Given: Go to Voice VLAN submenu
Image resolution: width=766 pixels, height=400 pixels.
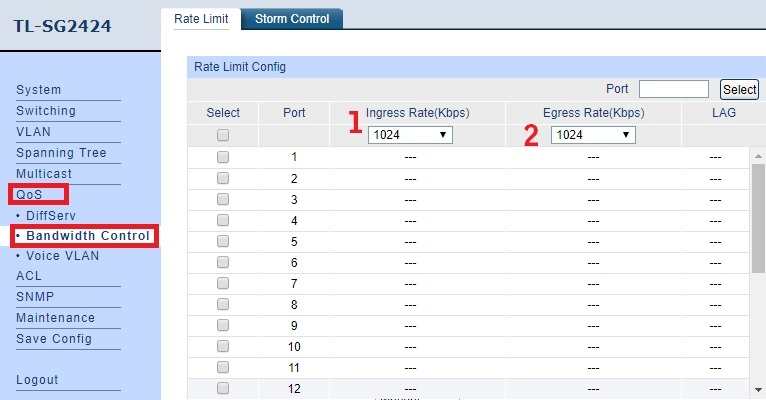Looking at the screenshot, I should 63,256.
